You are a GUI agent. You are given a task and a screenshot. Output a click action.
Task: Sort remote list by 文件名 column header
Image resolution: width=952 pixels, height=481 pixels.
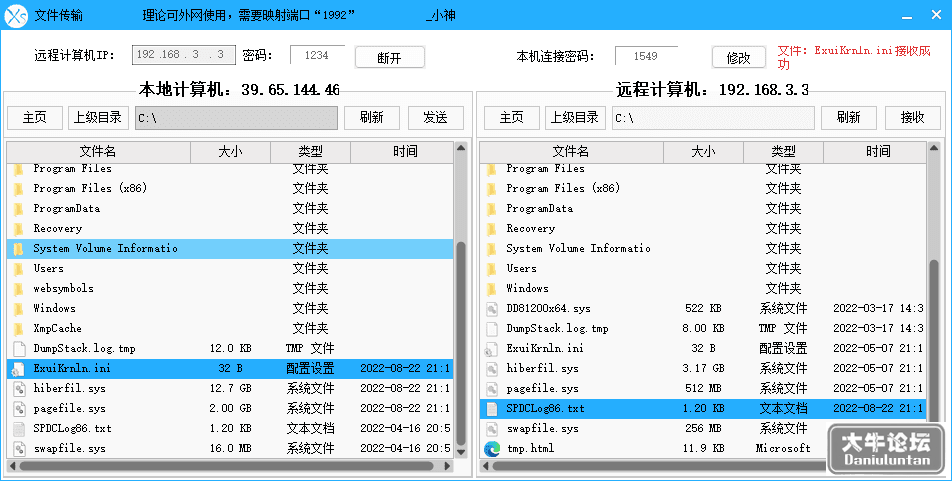(571, 152)
